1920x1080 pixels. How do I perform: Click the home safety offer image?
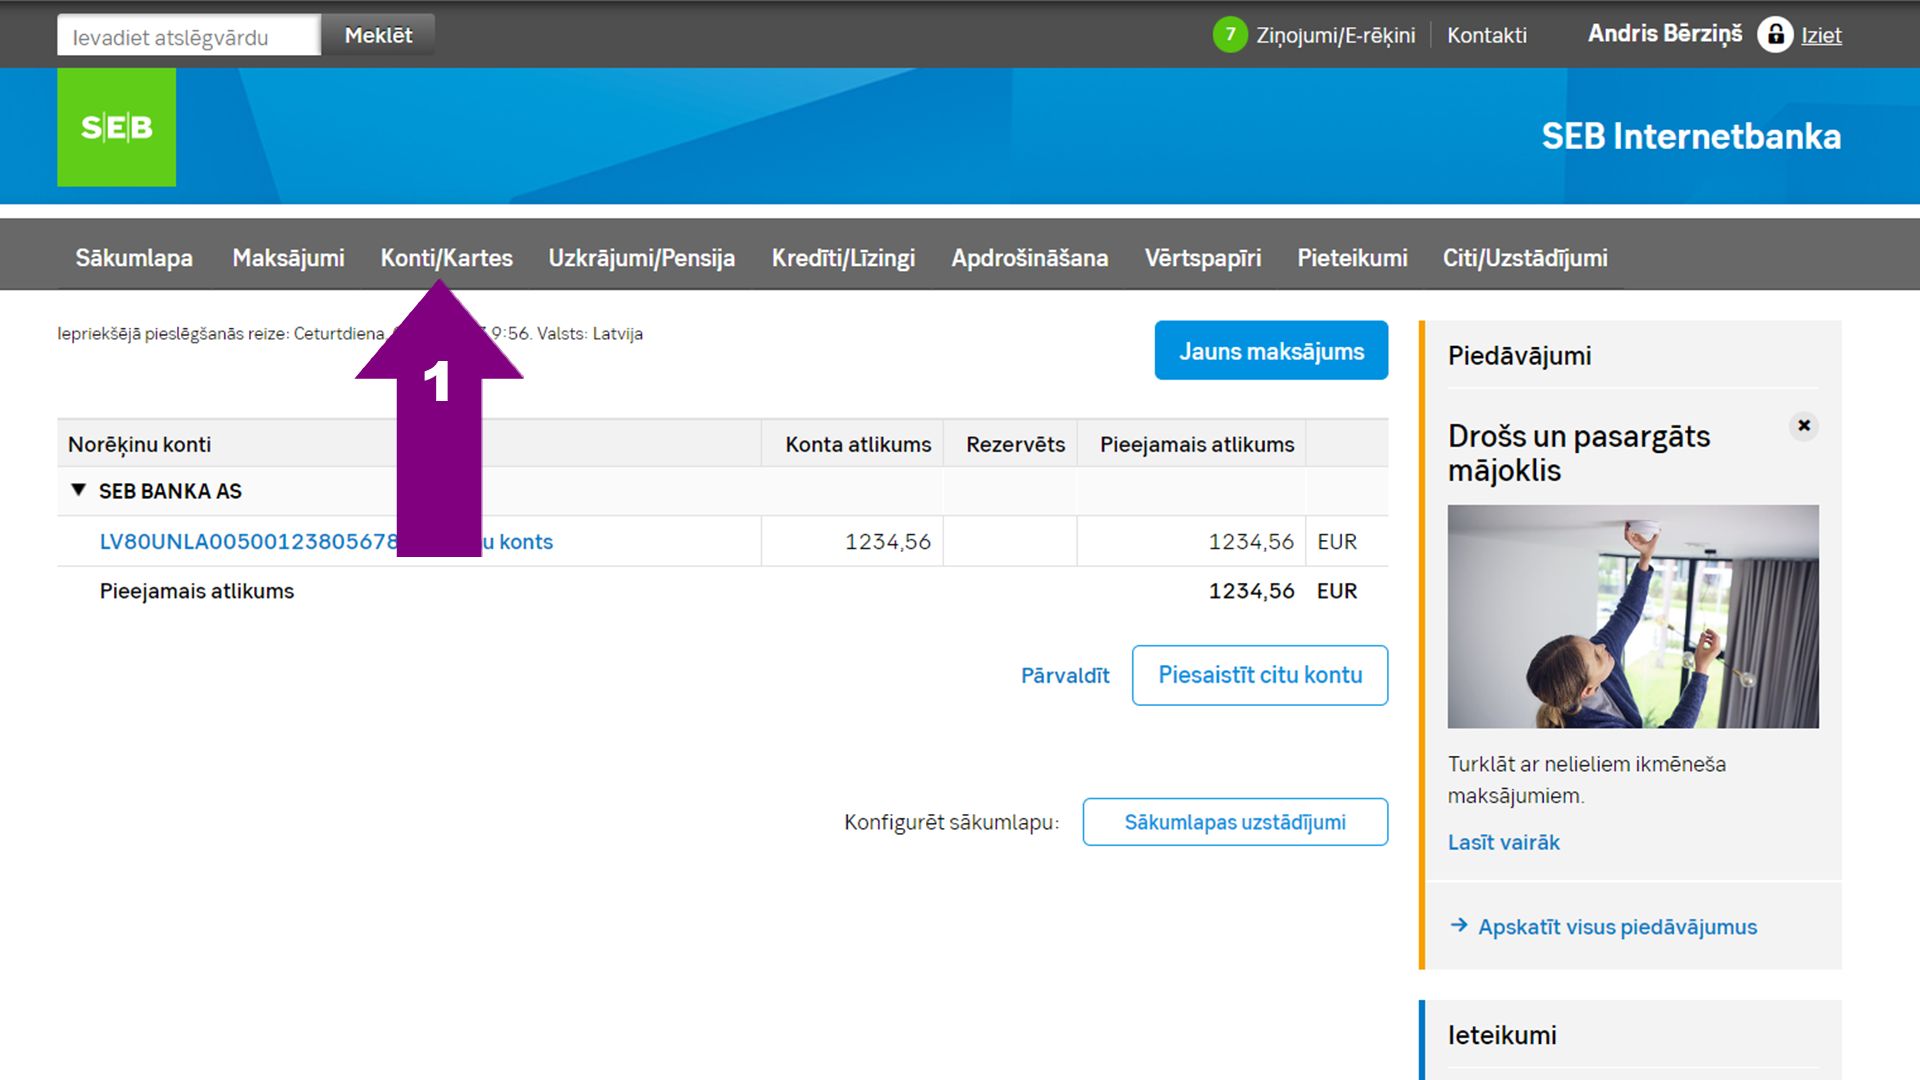pos(1633,616)
